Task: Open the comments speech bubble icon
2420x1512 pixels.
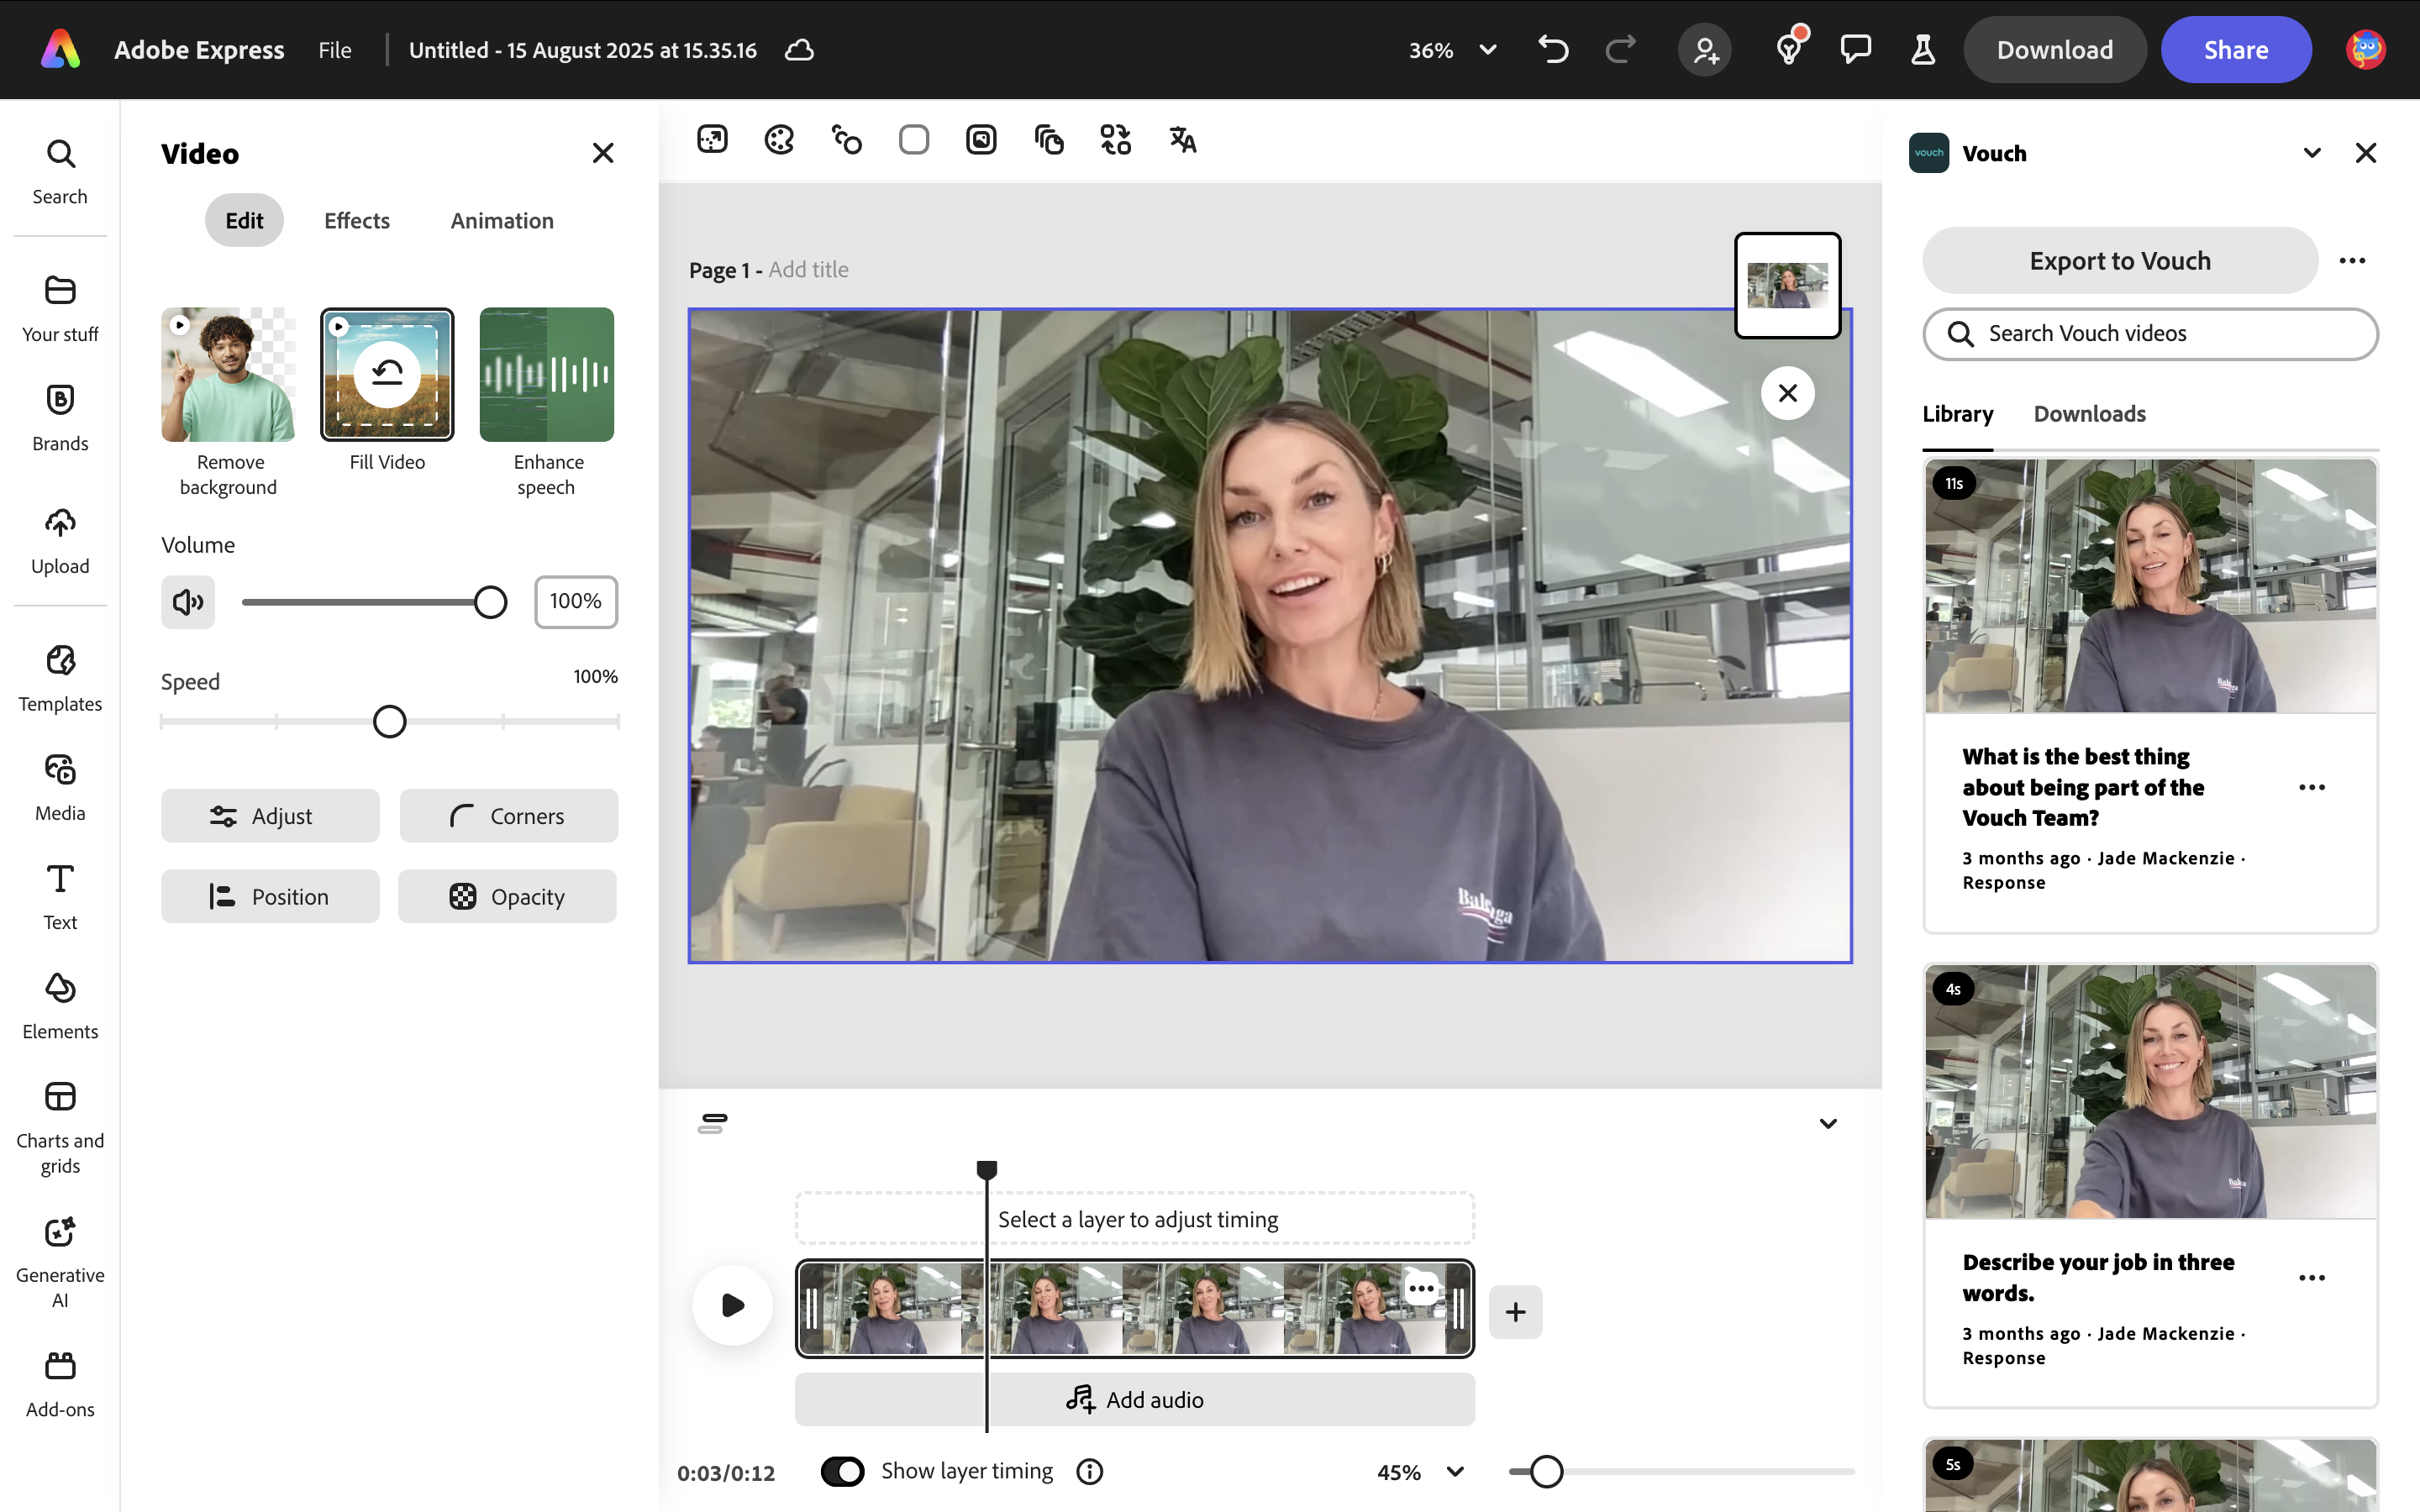Action: coord(1856,49)
